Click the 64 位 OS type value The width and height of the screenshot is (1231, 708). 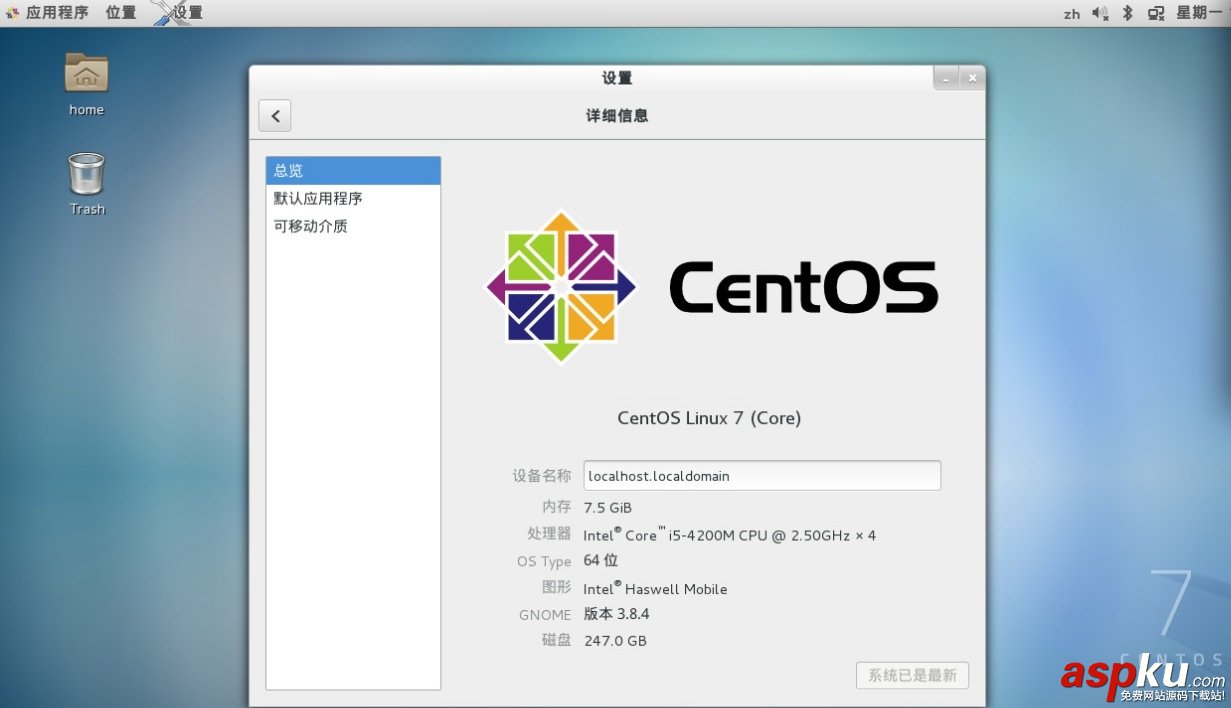click(601, 561)
